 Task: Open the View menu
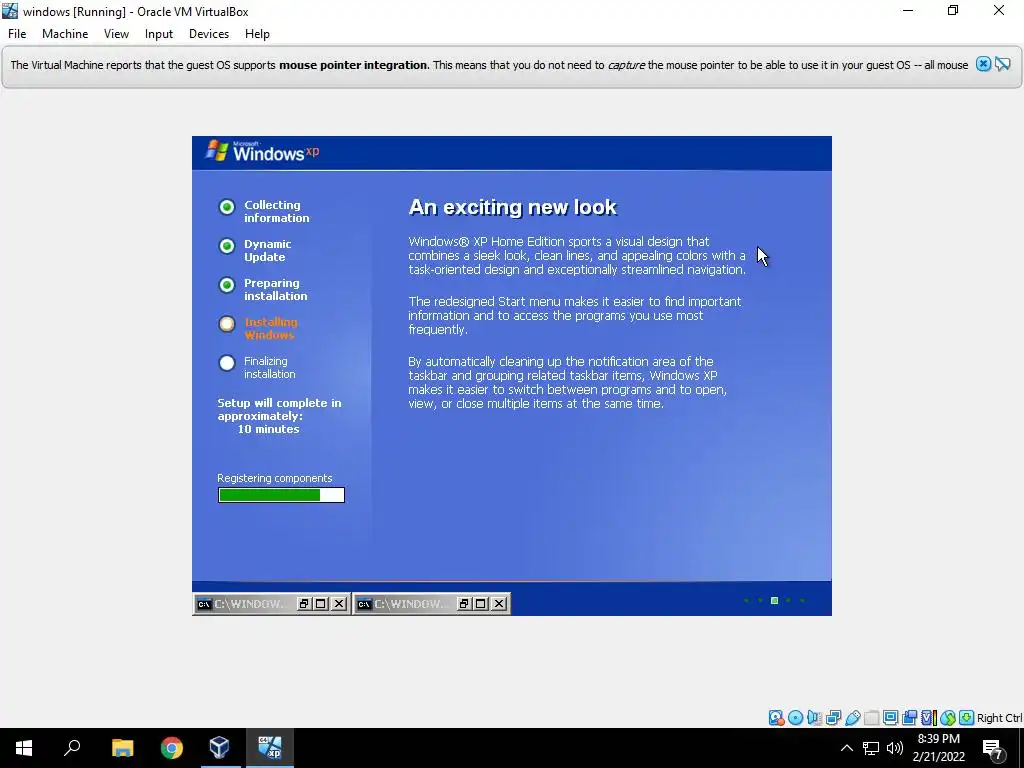coord(116,34)
